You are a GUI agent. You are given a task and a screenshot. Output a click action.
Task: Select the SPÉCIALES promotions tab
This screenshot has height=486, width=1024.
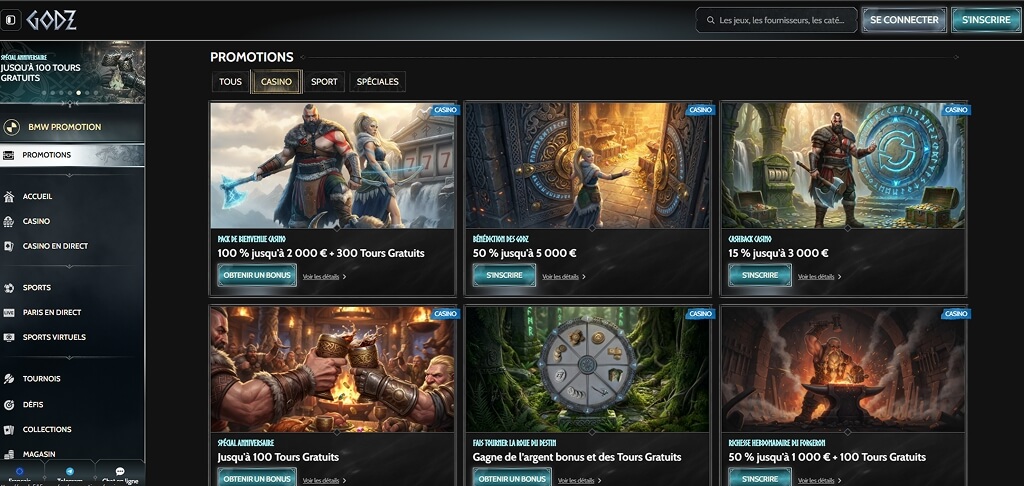377,82
